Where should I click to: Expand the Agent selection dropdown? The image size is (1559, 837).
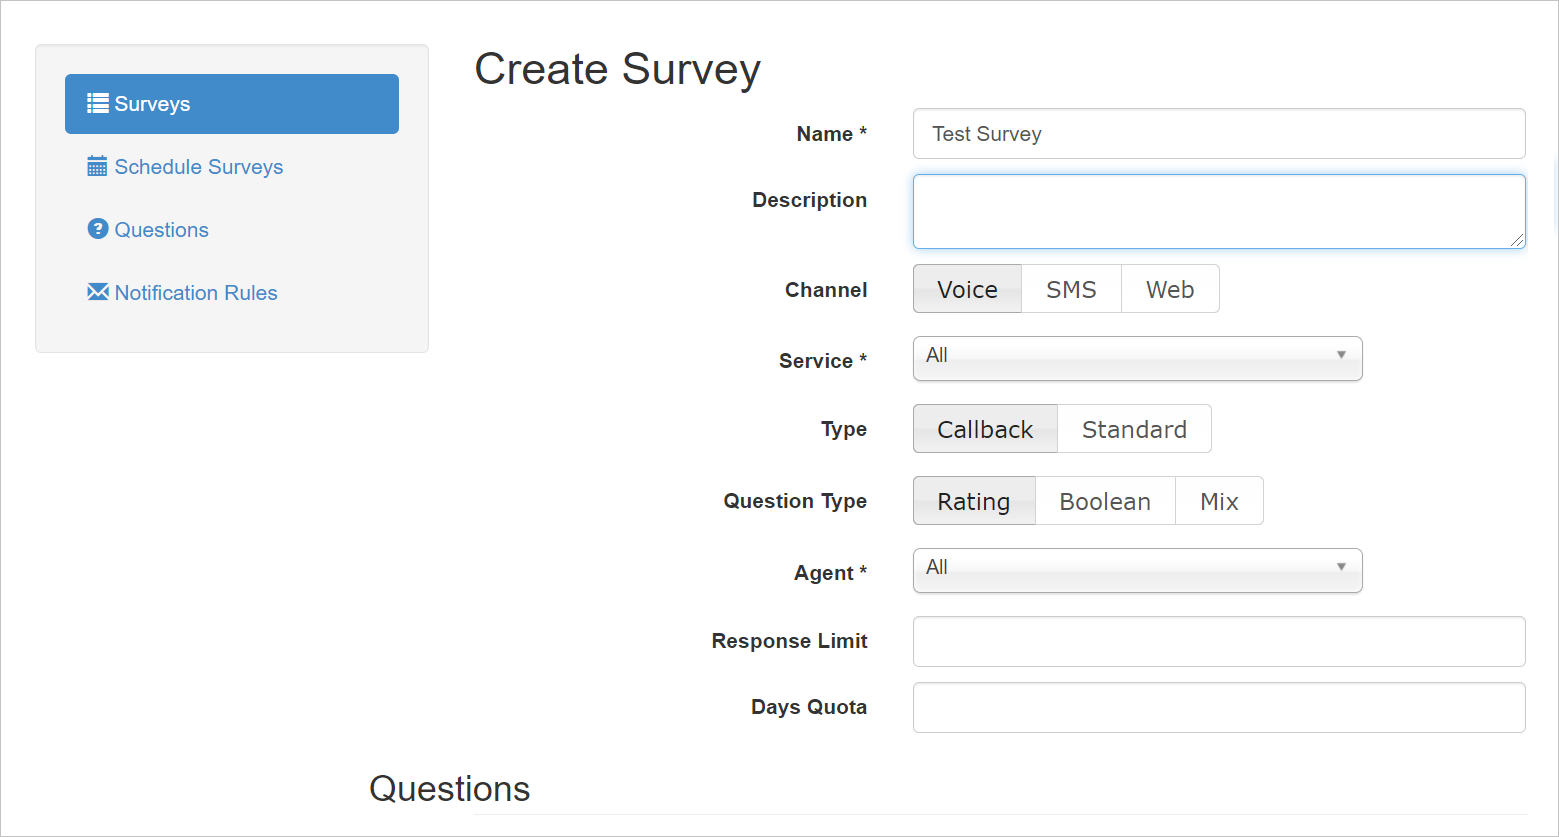pyautogui.click(x=1137, y=570)
